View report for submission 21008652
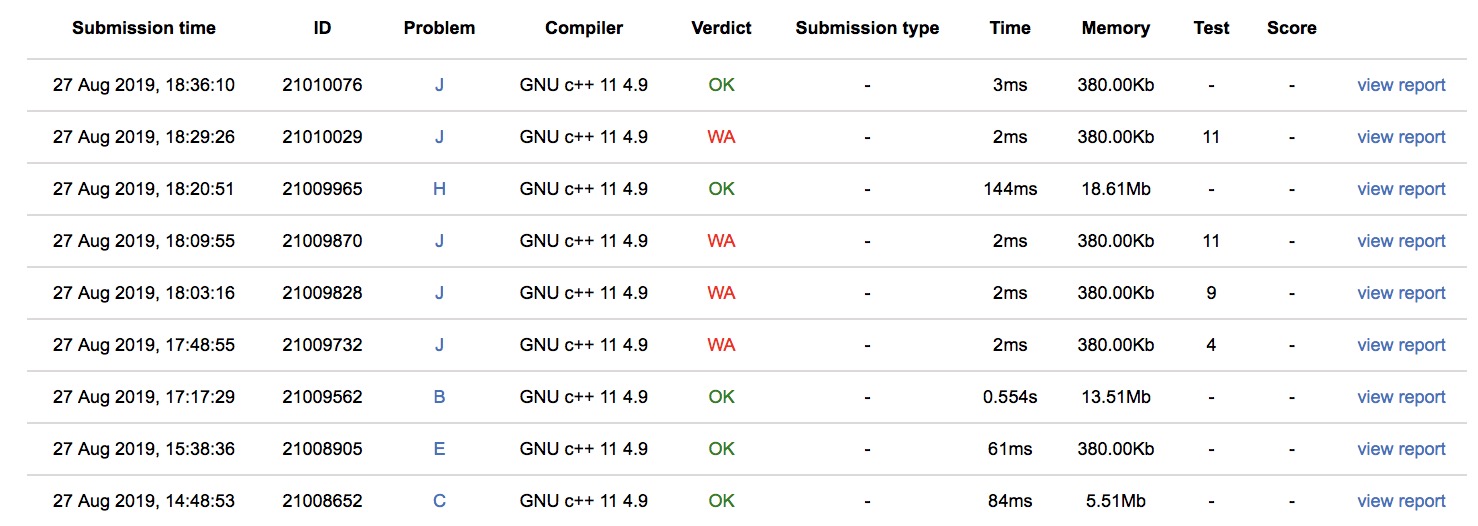Screen dimensions: 1478x526 (x=1400, y=501)
